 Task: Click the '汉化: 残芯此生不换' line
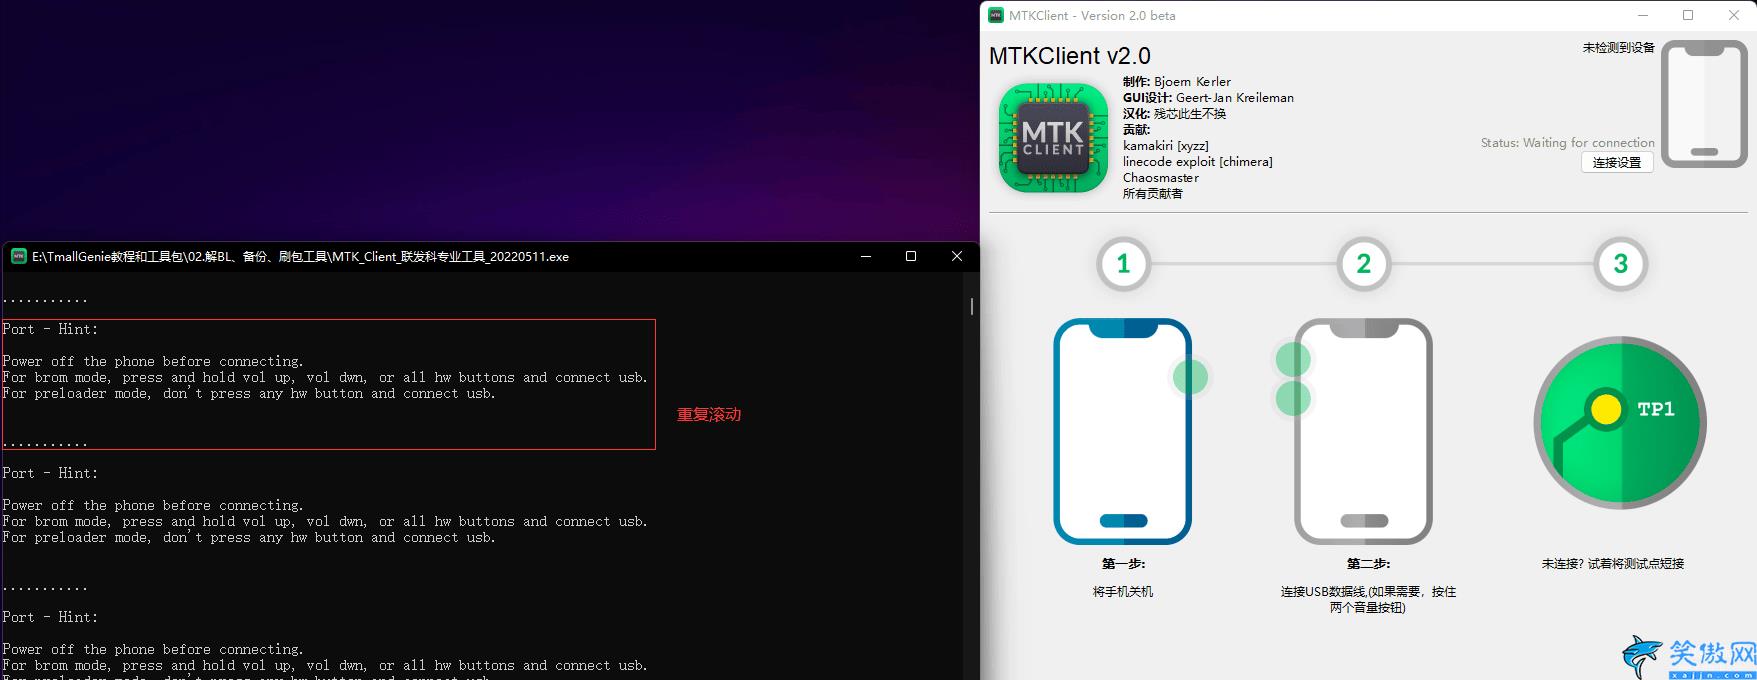click(x=1174, y=114)
